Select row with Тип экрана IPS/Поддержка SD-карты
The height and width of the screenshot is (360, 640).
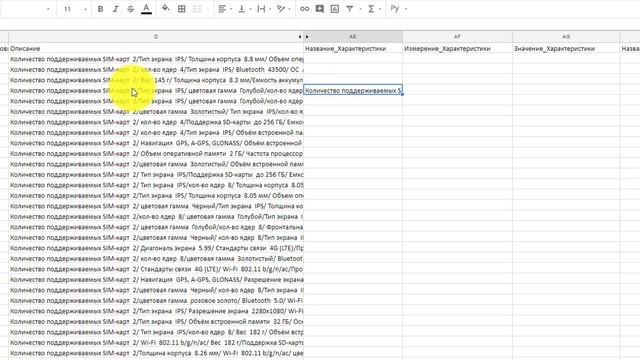pos(156,175)
